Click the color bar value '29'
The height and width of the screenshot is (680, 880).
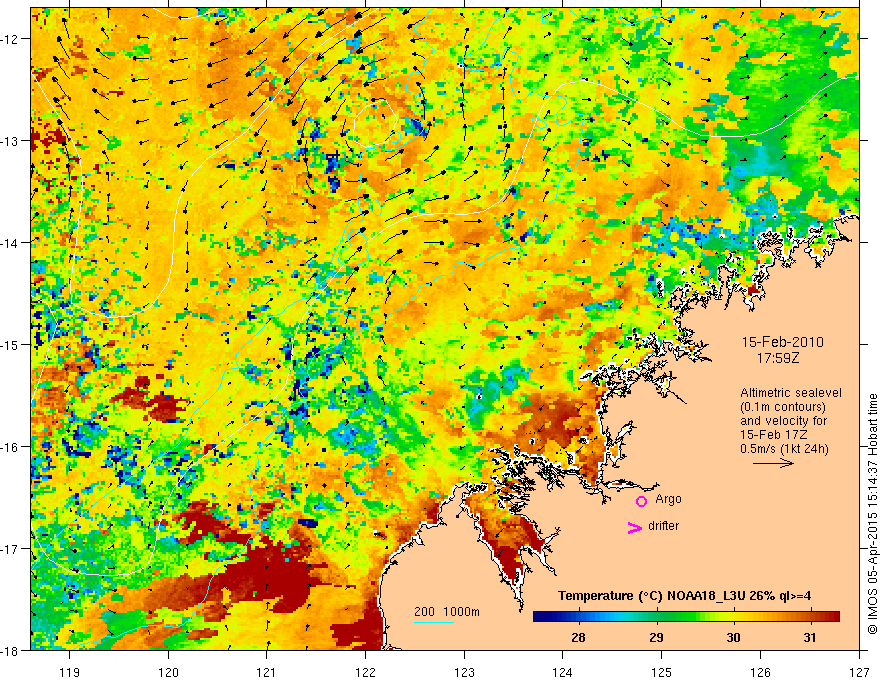(x=656, y=637)
